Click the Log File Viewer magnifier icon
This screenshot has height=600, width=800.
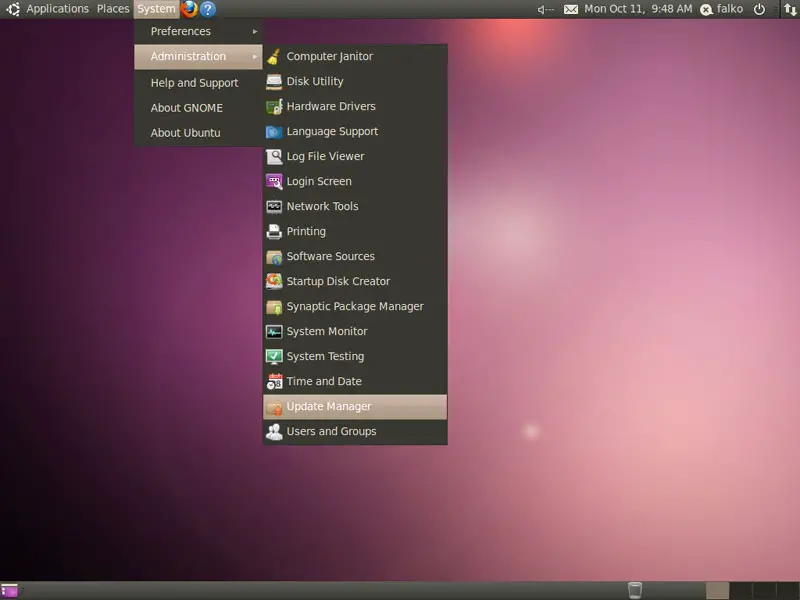pyautogui.click(x=274, y=157)
